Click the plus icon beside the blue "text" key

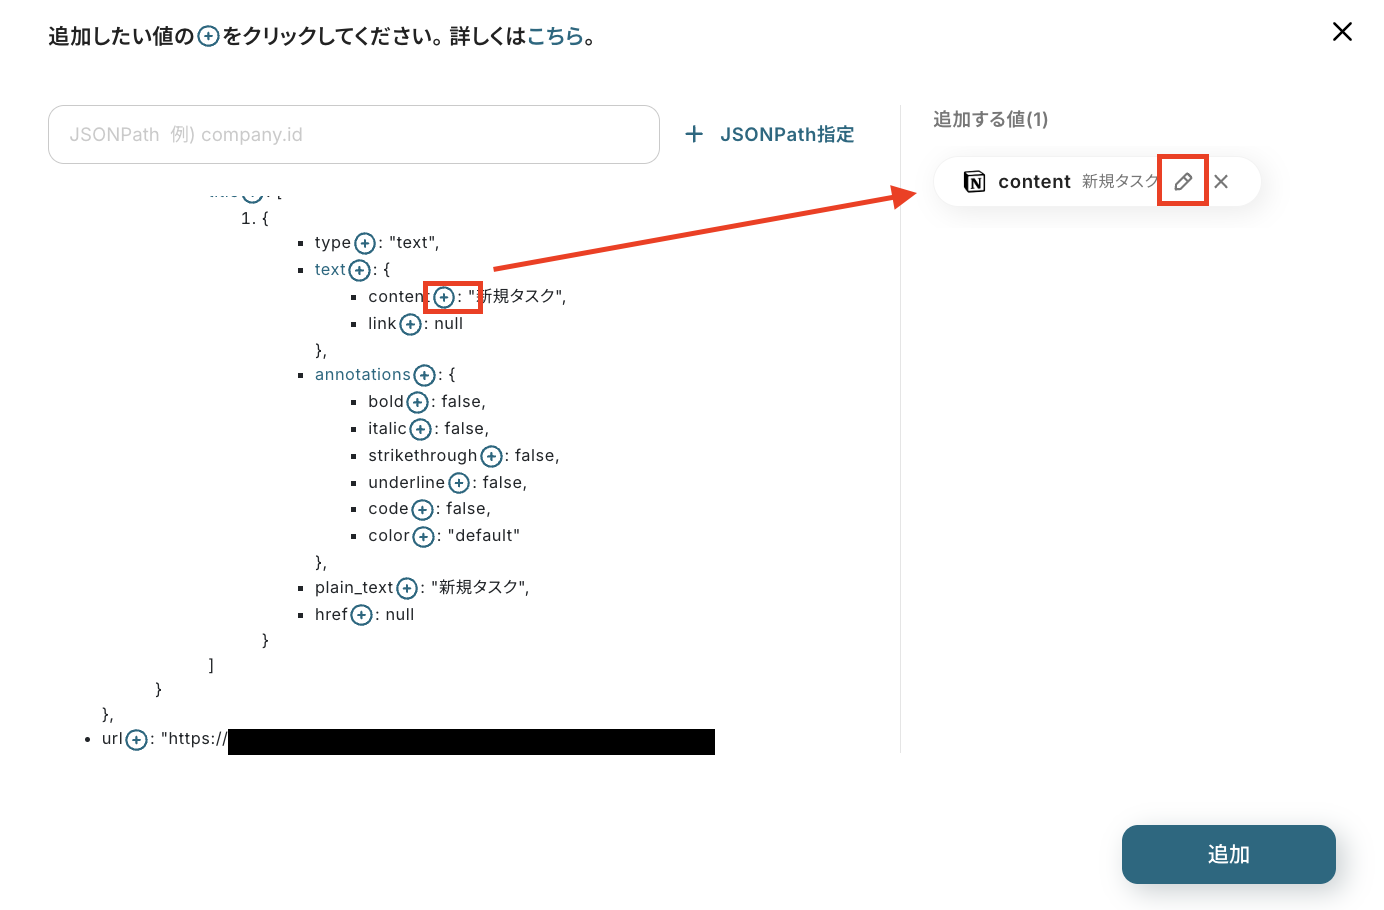pyautogui.click(x=359, y=271)
